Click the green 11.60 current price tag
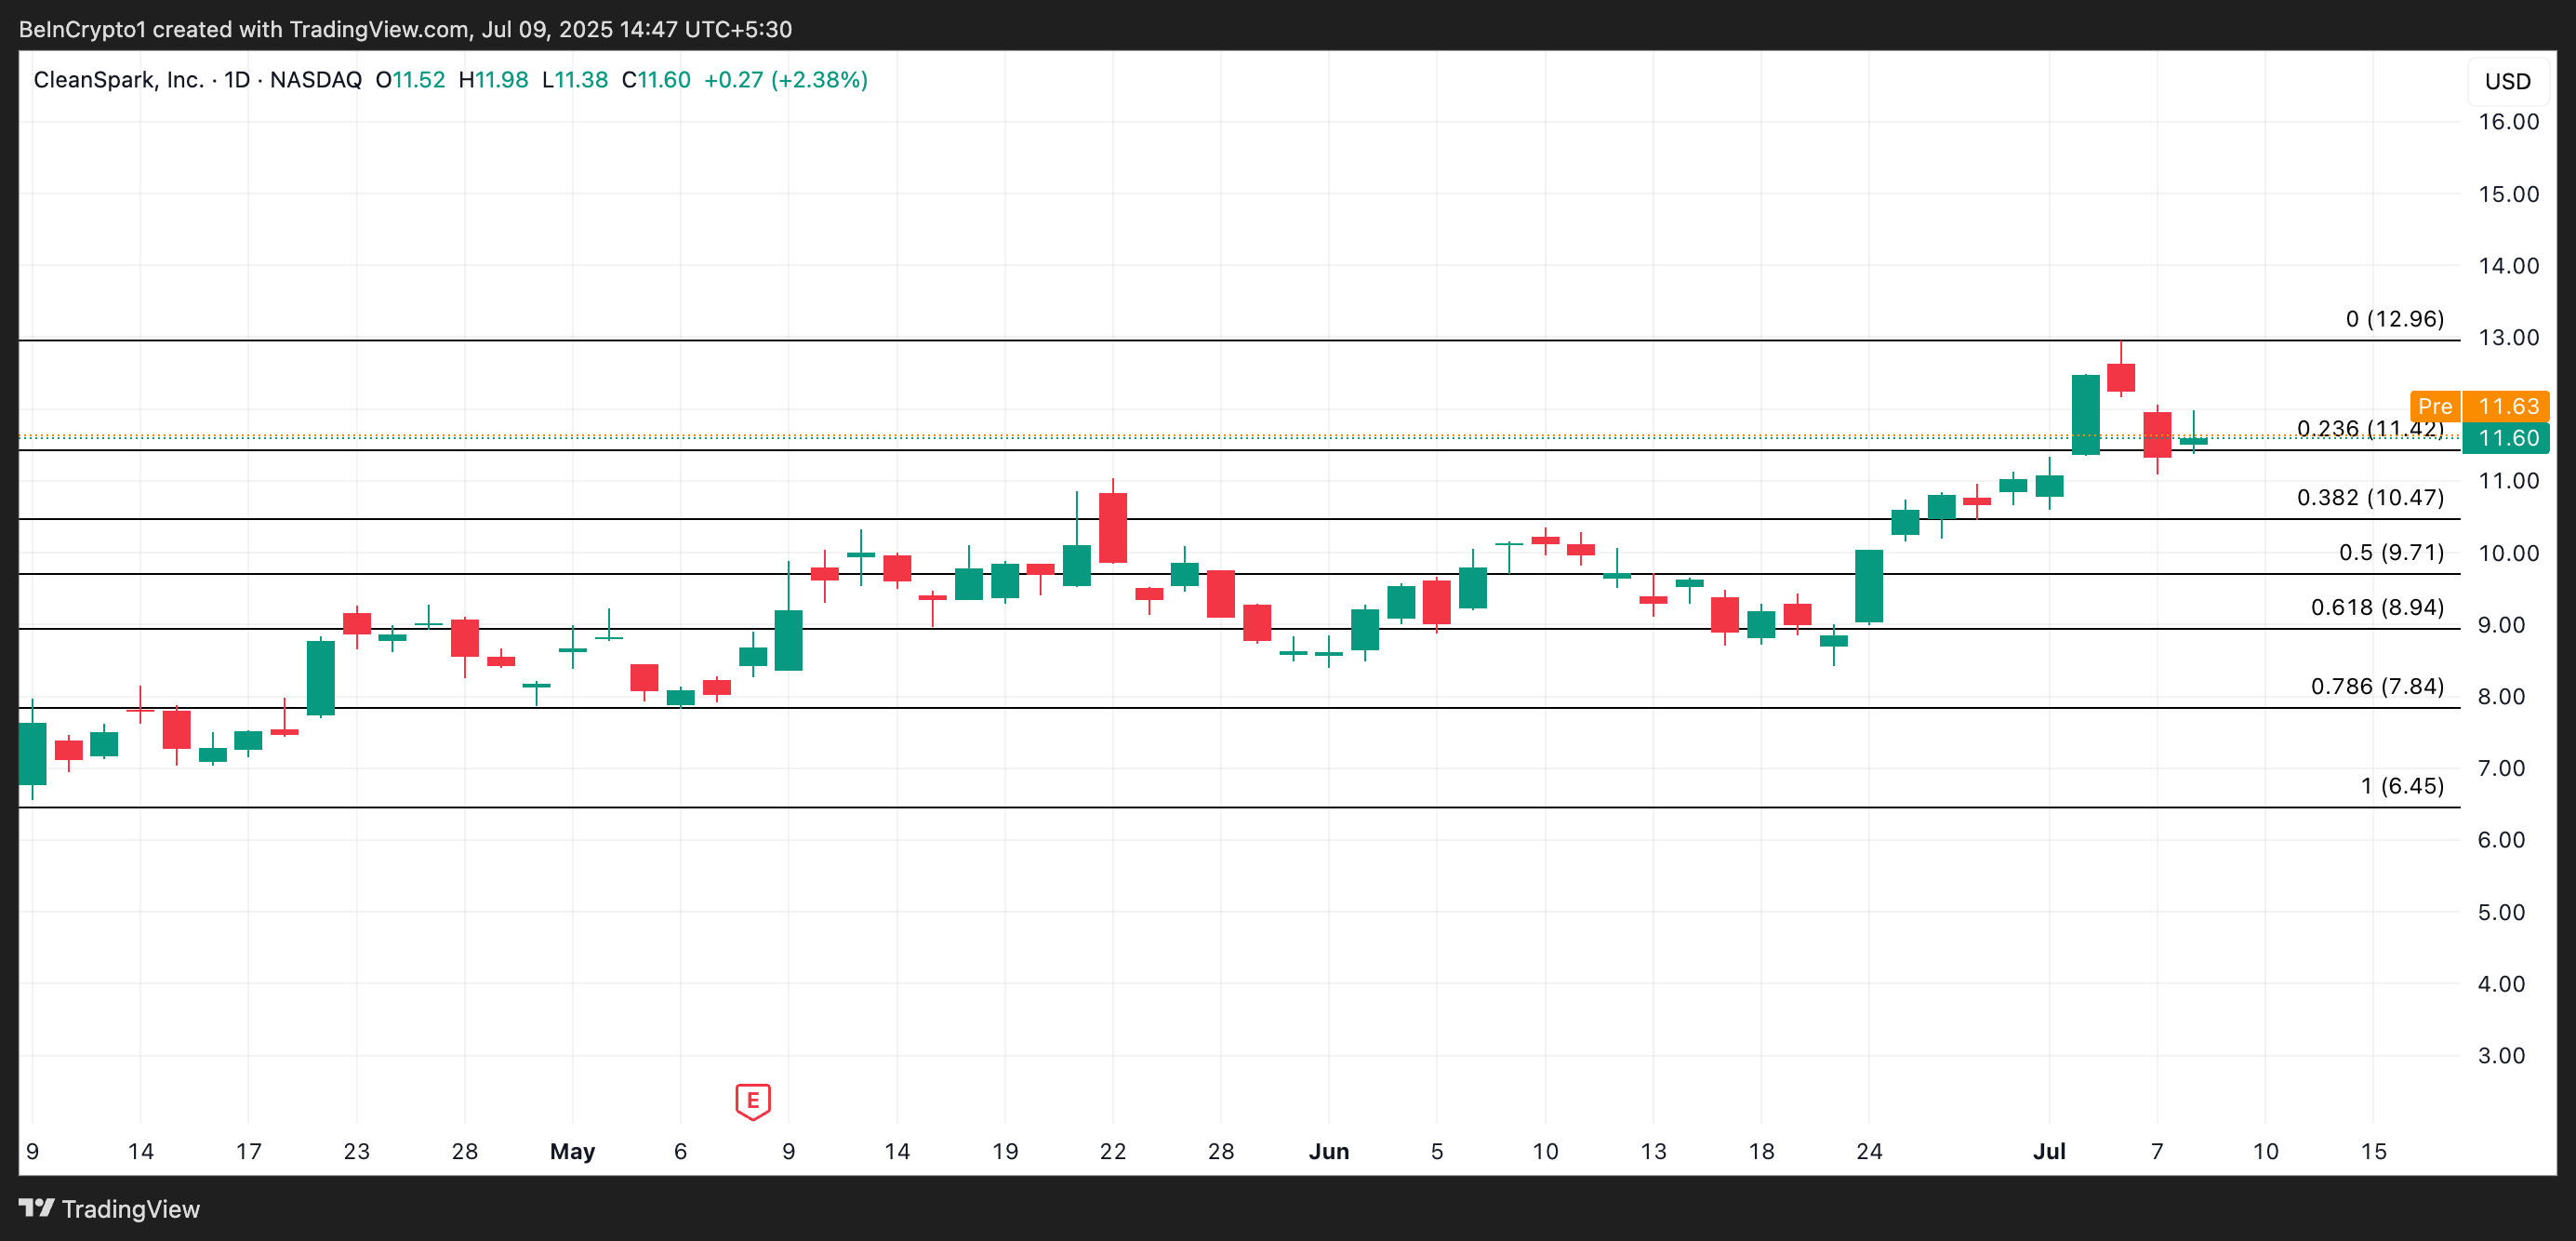Image resolution: width=2576 pixels, height=1241 pixels. tap(2508, 438)
